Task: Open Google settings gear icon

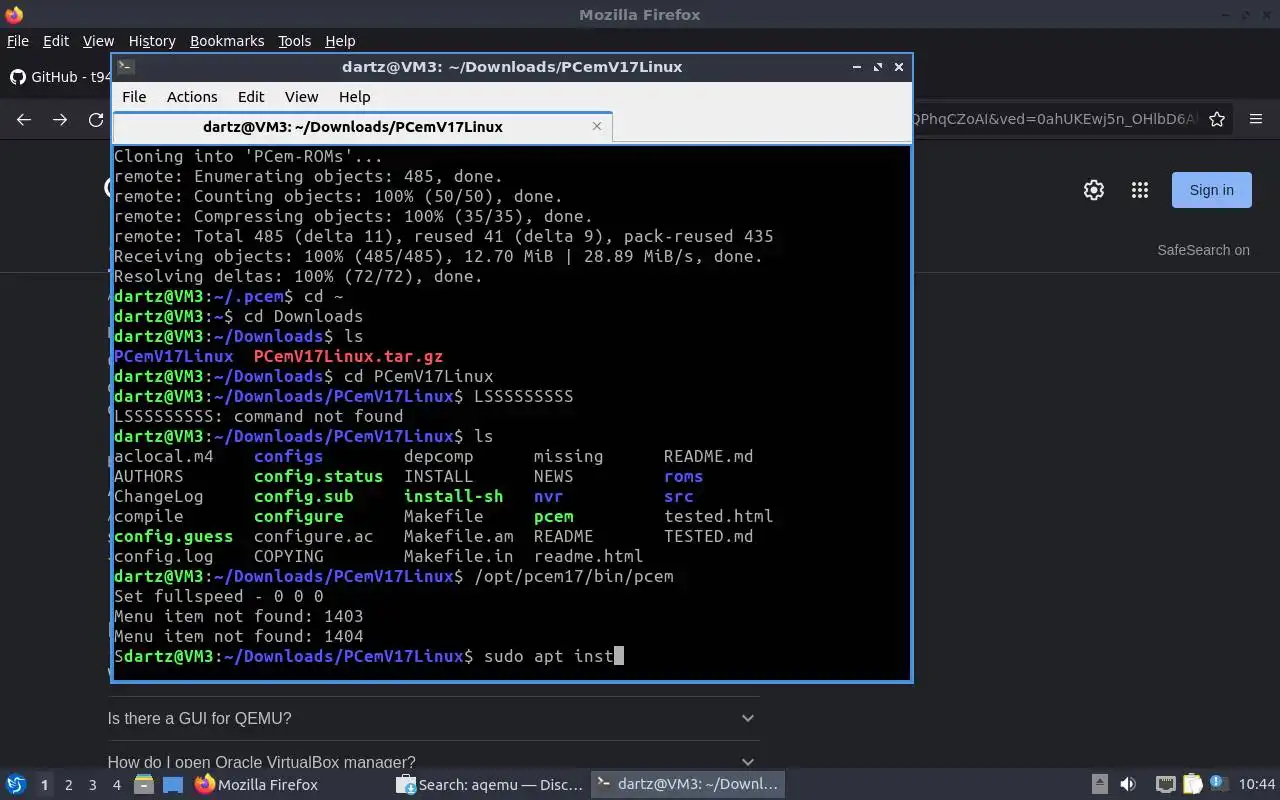Action: click(1094, 190)
